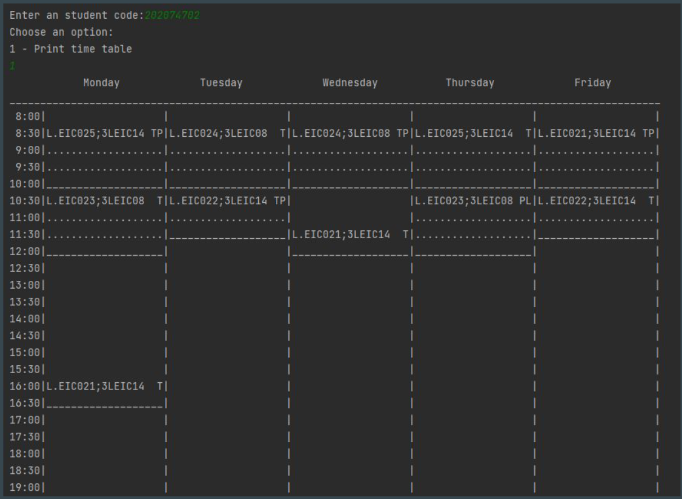Click the 'Enter an student code:' prompt text
Image resolution: width=682 pixels, height=499 pixels.
[77, 15]
